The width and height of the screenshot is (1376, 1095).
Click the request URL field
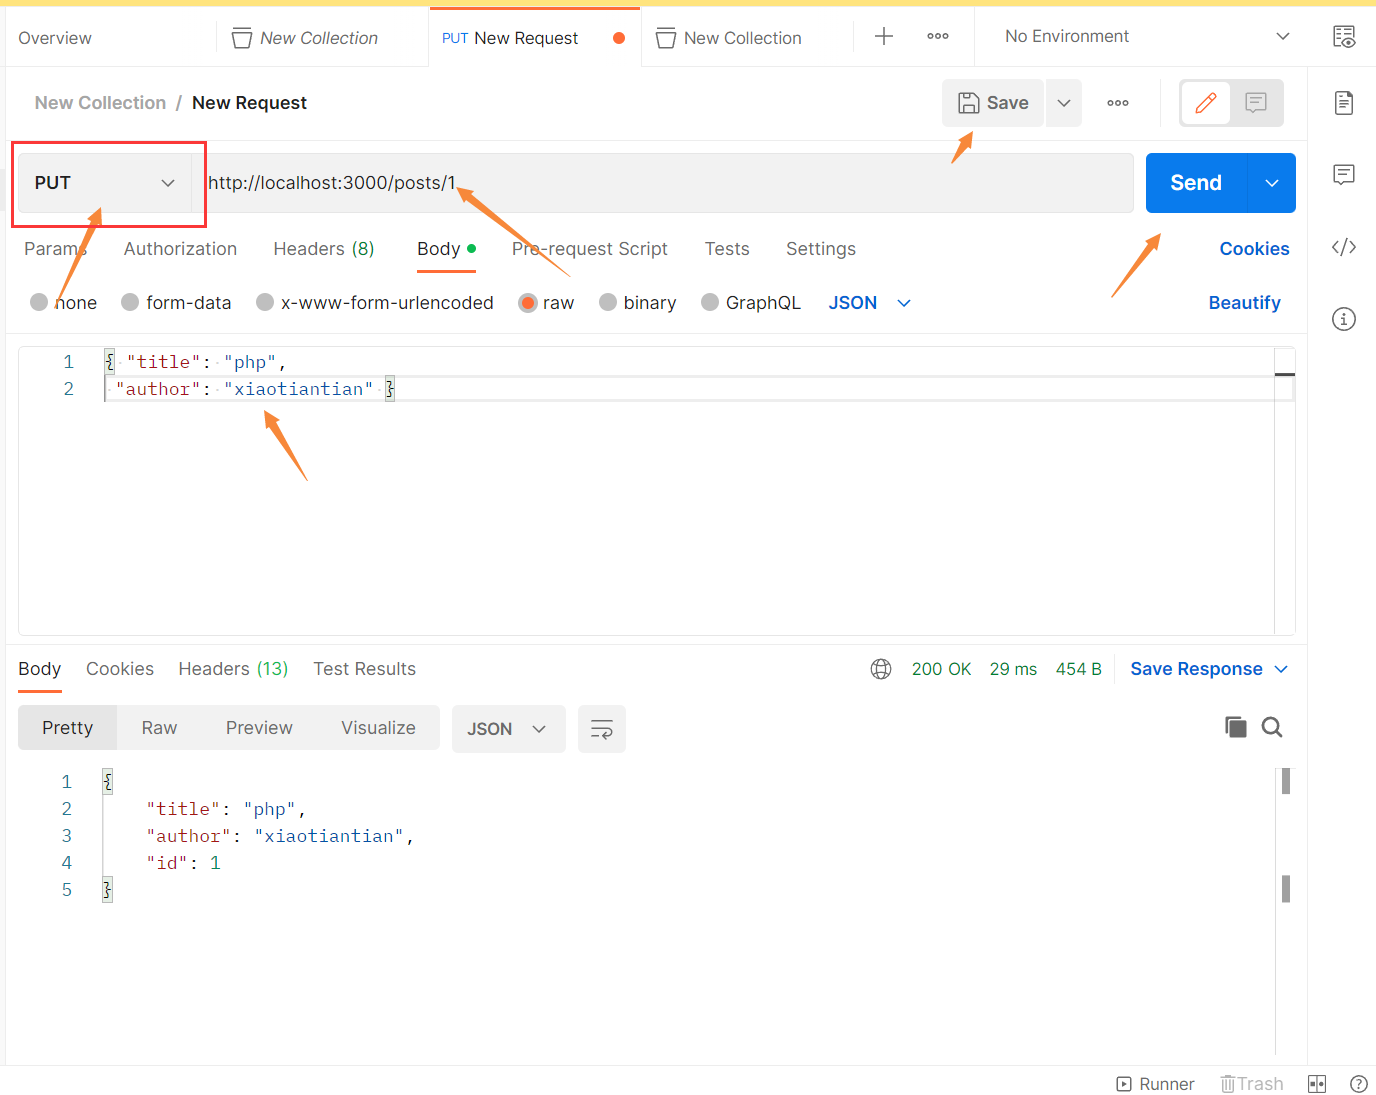tap(662, 183)
